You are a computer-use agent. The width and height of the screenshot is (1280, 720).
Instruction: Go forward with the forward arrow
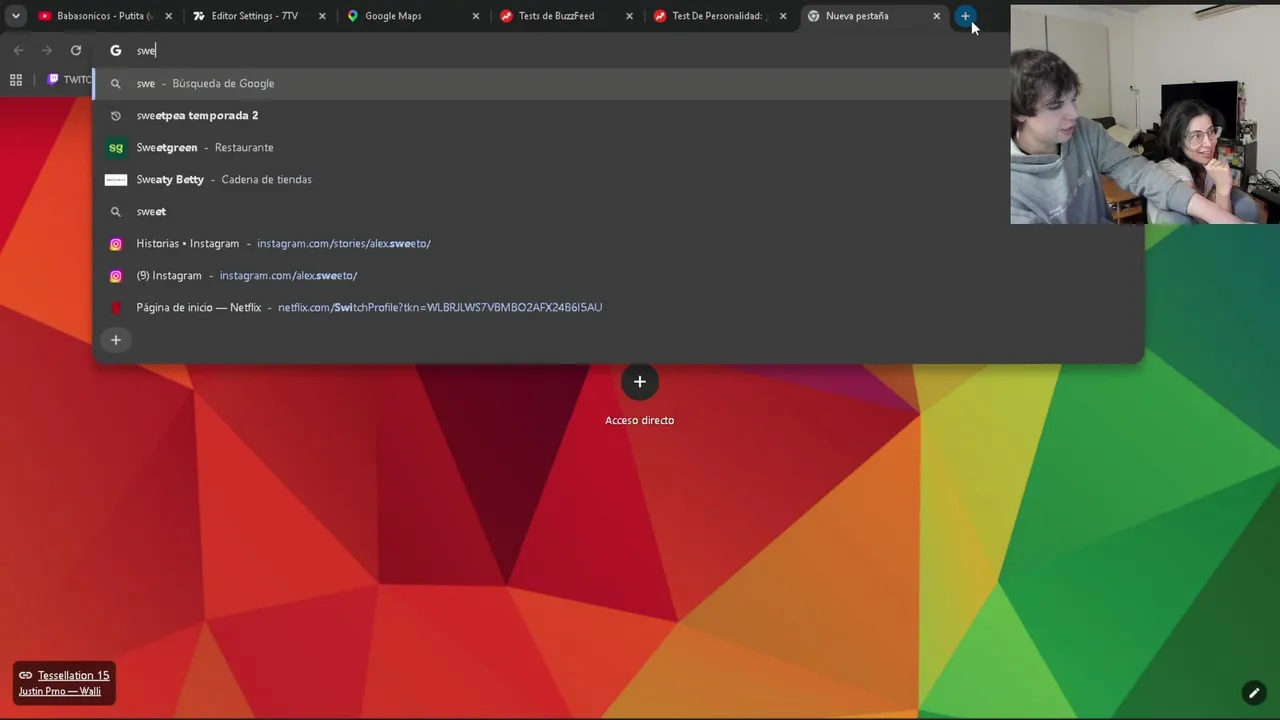(x=47, y=50)
